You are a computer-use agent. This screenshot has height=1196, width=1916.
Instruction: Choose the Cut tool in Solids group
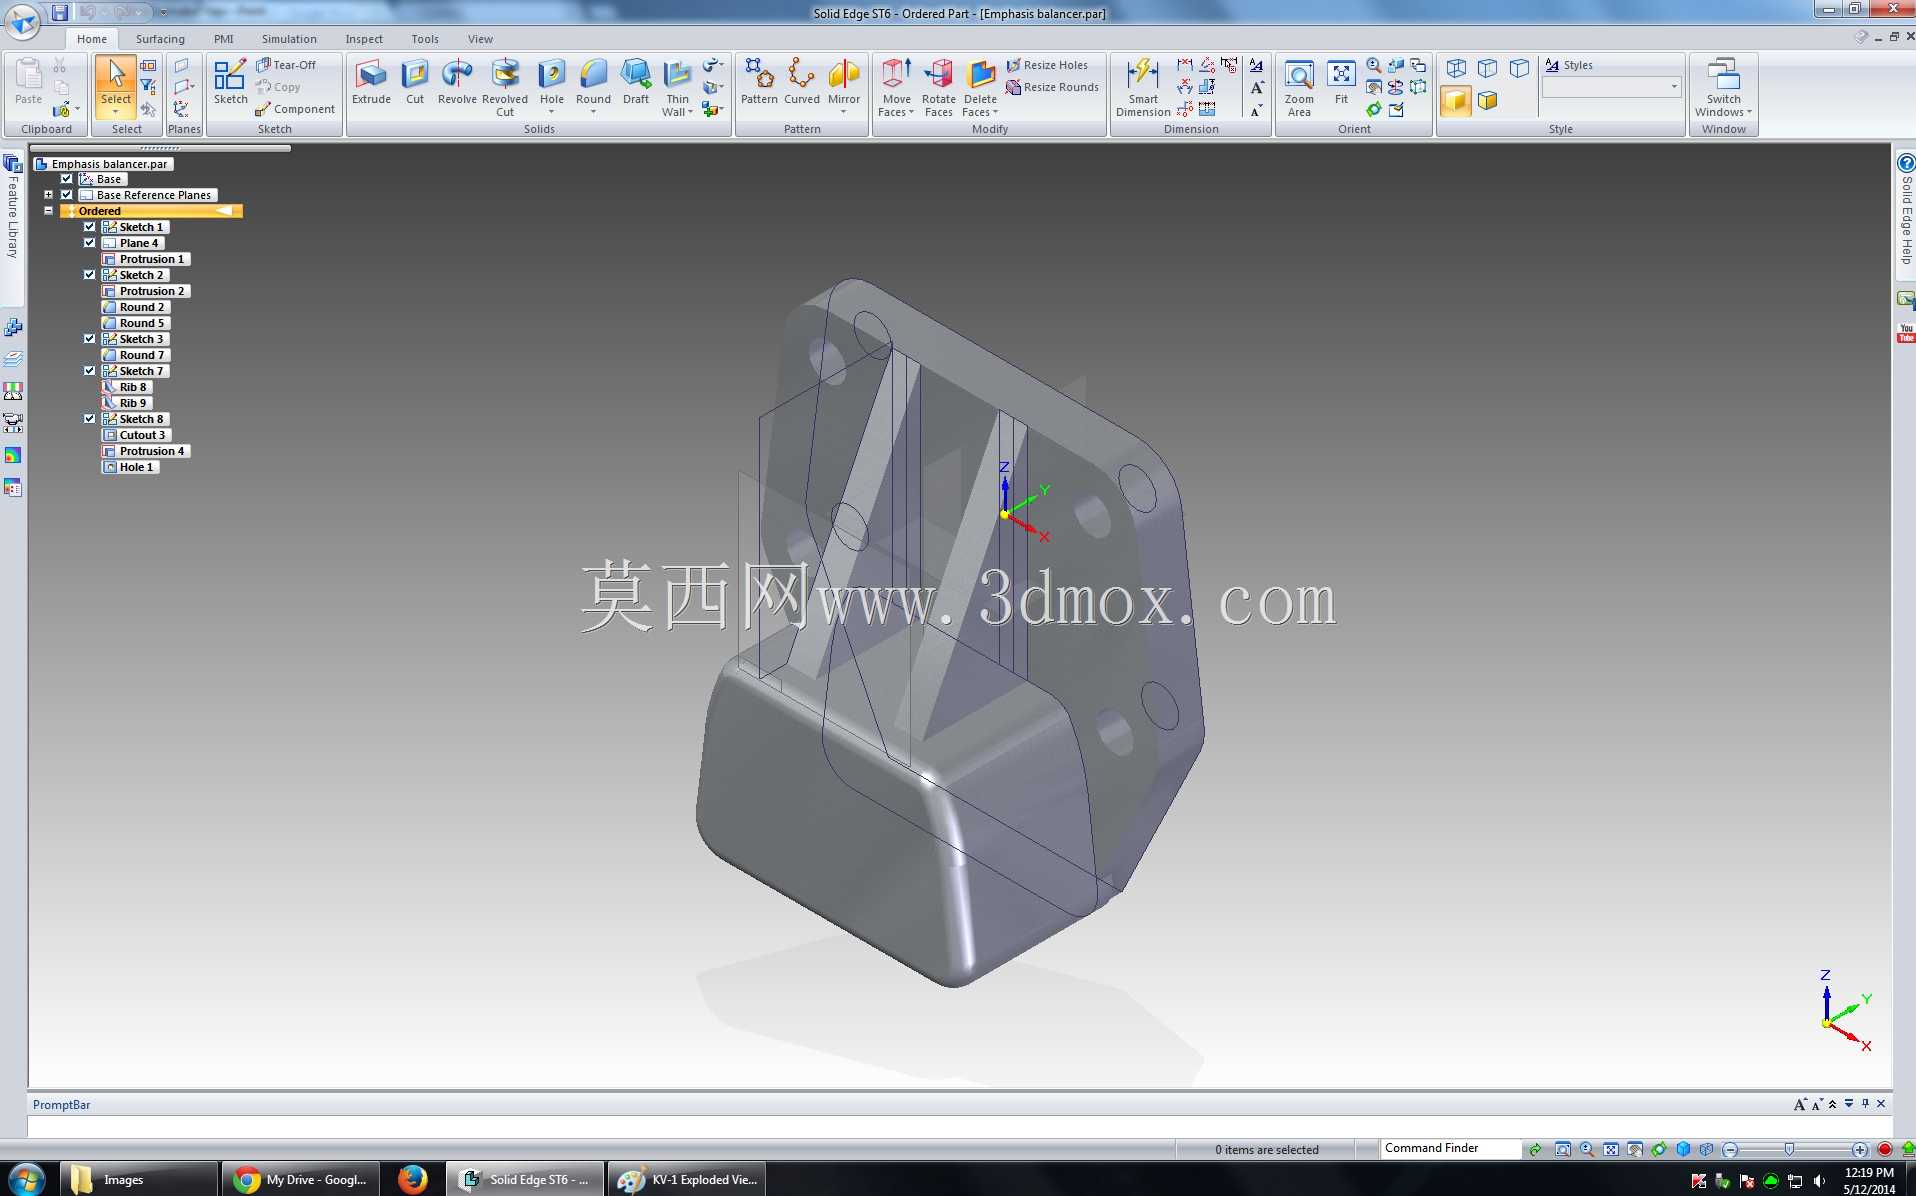(x=414, y=82)
